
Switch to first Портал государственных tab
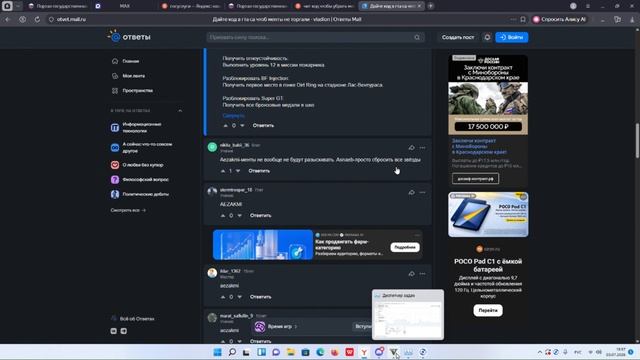click(58, 6)
